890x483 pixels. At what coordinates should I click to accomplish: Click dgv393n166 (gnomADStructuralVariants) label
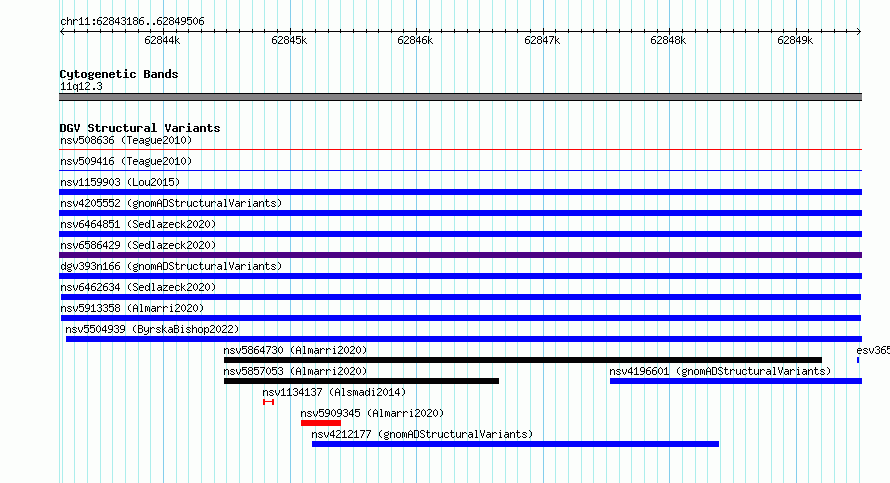click(171, 266)
